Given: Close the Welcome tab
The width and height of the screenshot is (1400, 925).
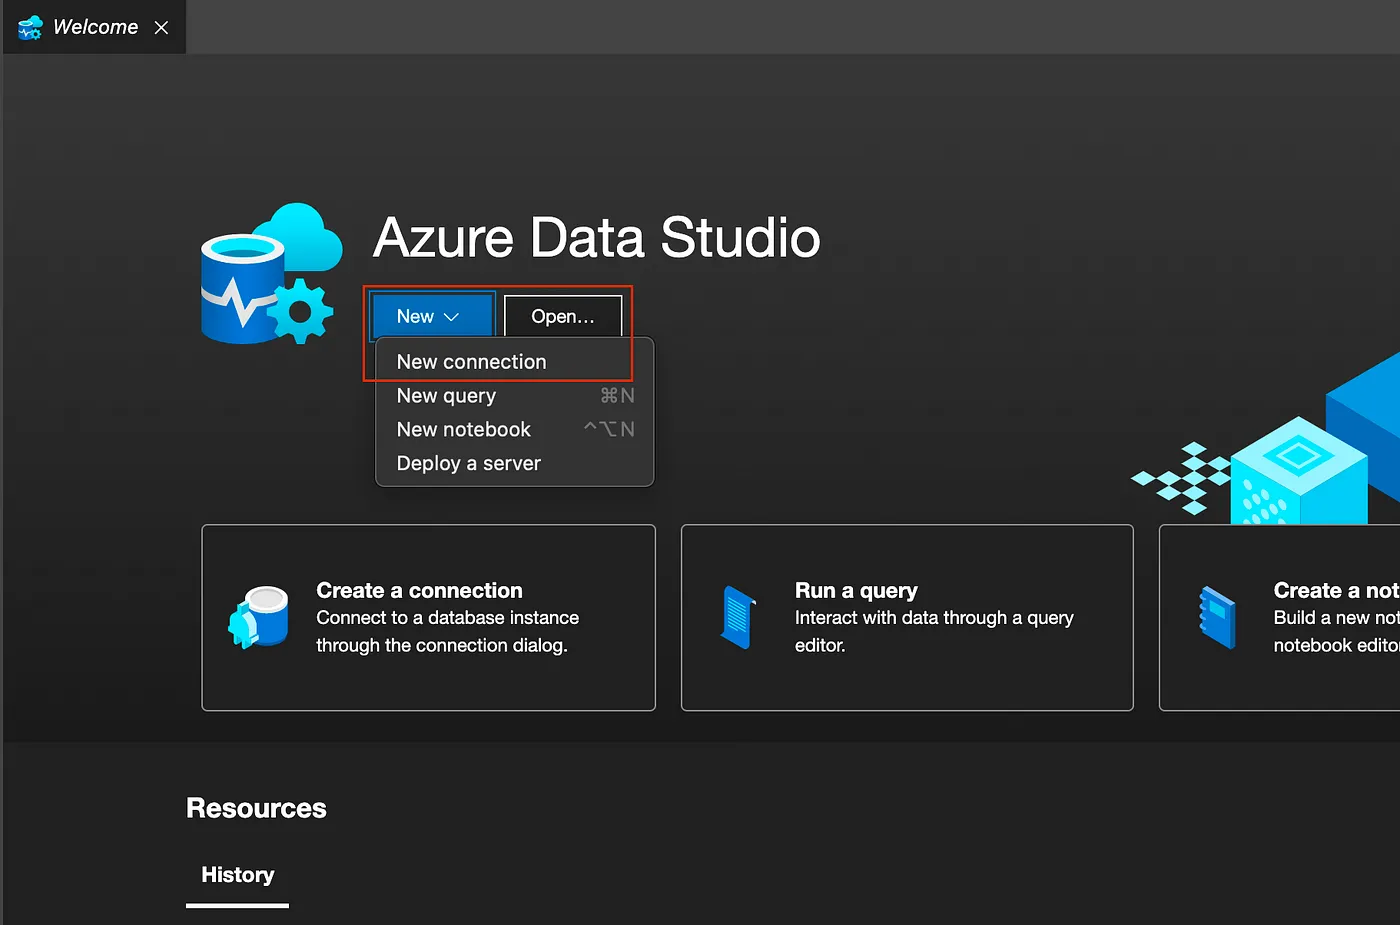Looking at the screenshot, I should point(161,28).
